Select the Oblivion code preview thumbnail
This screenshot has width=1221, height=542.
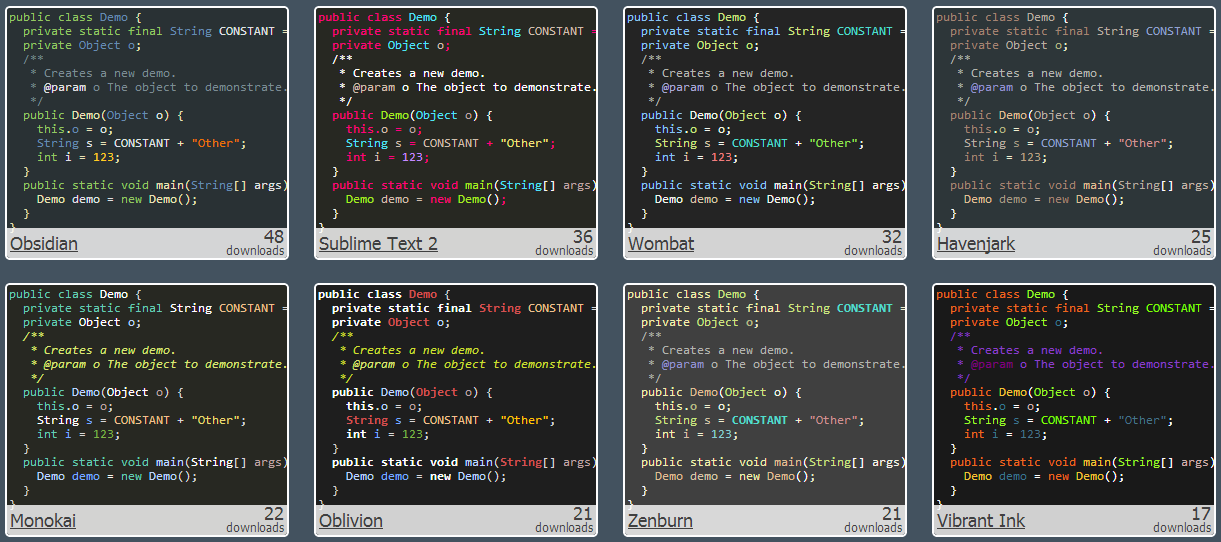click(456, 395)
